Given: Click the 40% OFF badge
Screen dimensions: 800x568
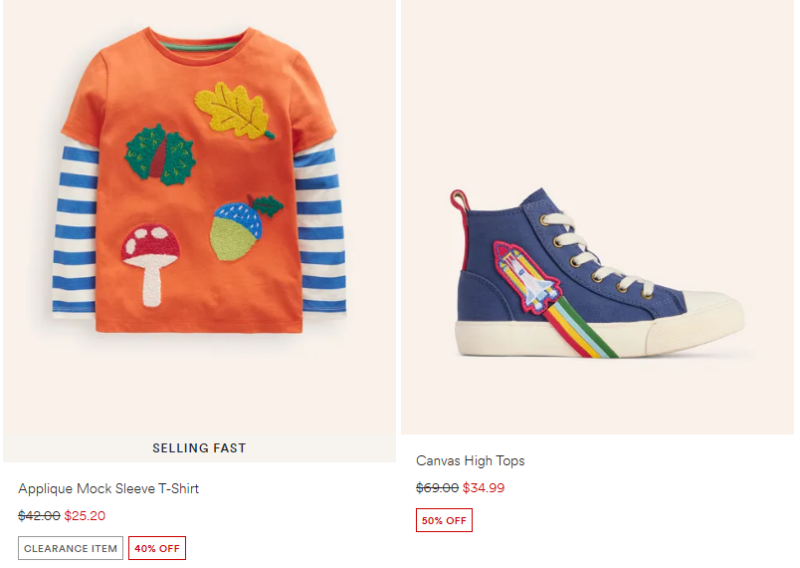Looking at the screenshot, I should [x=157, y=548].
